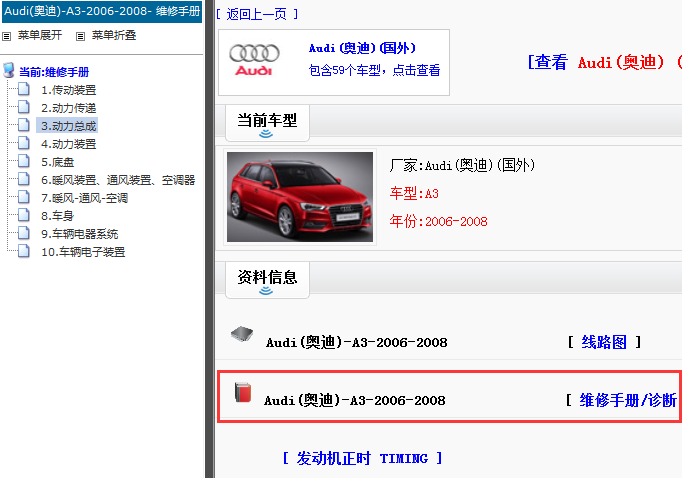Open 7.暖风-通风-空调 section

click(x=84, y=198)
